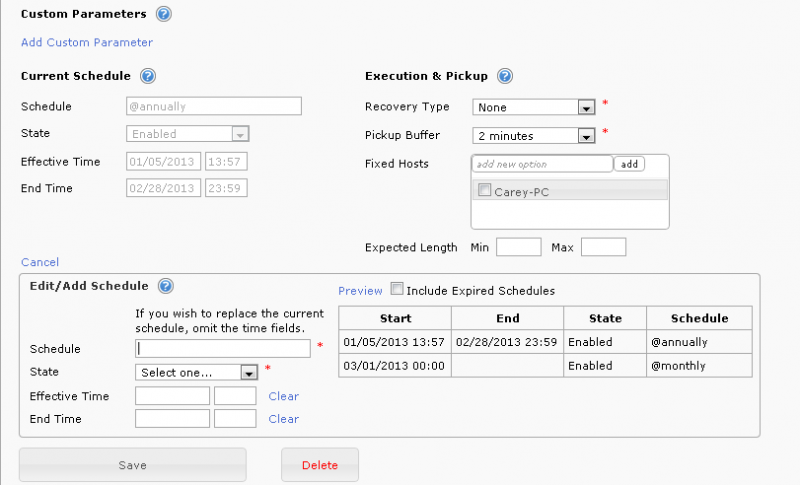Click Add Custom Parameter link
800x485 pixels.
point(87,42)
